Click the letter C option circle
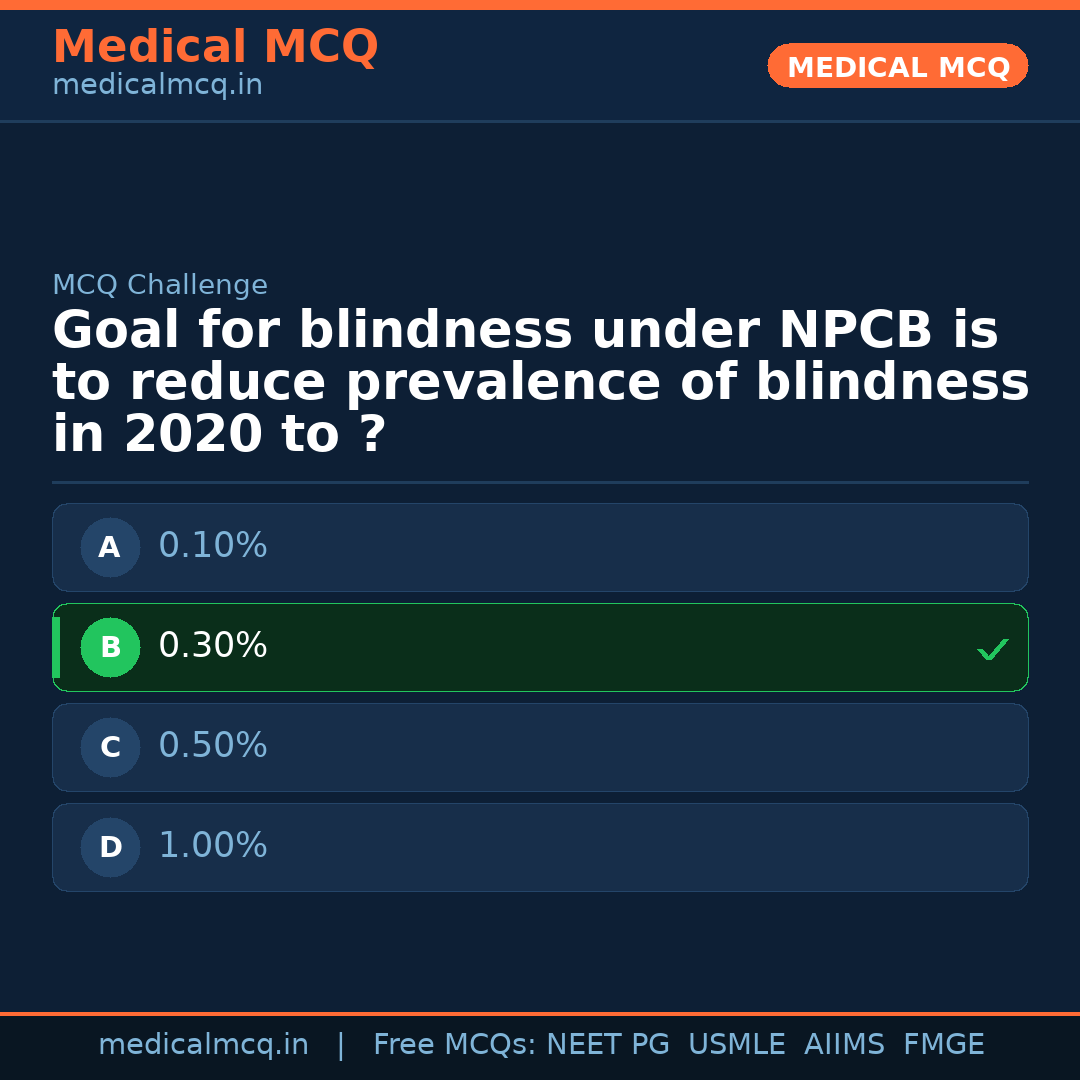The image size is (1080, 1080). point(110,747)
